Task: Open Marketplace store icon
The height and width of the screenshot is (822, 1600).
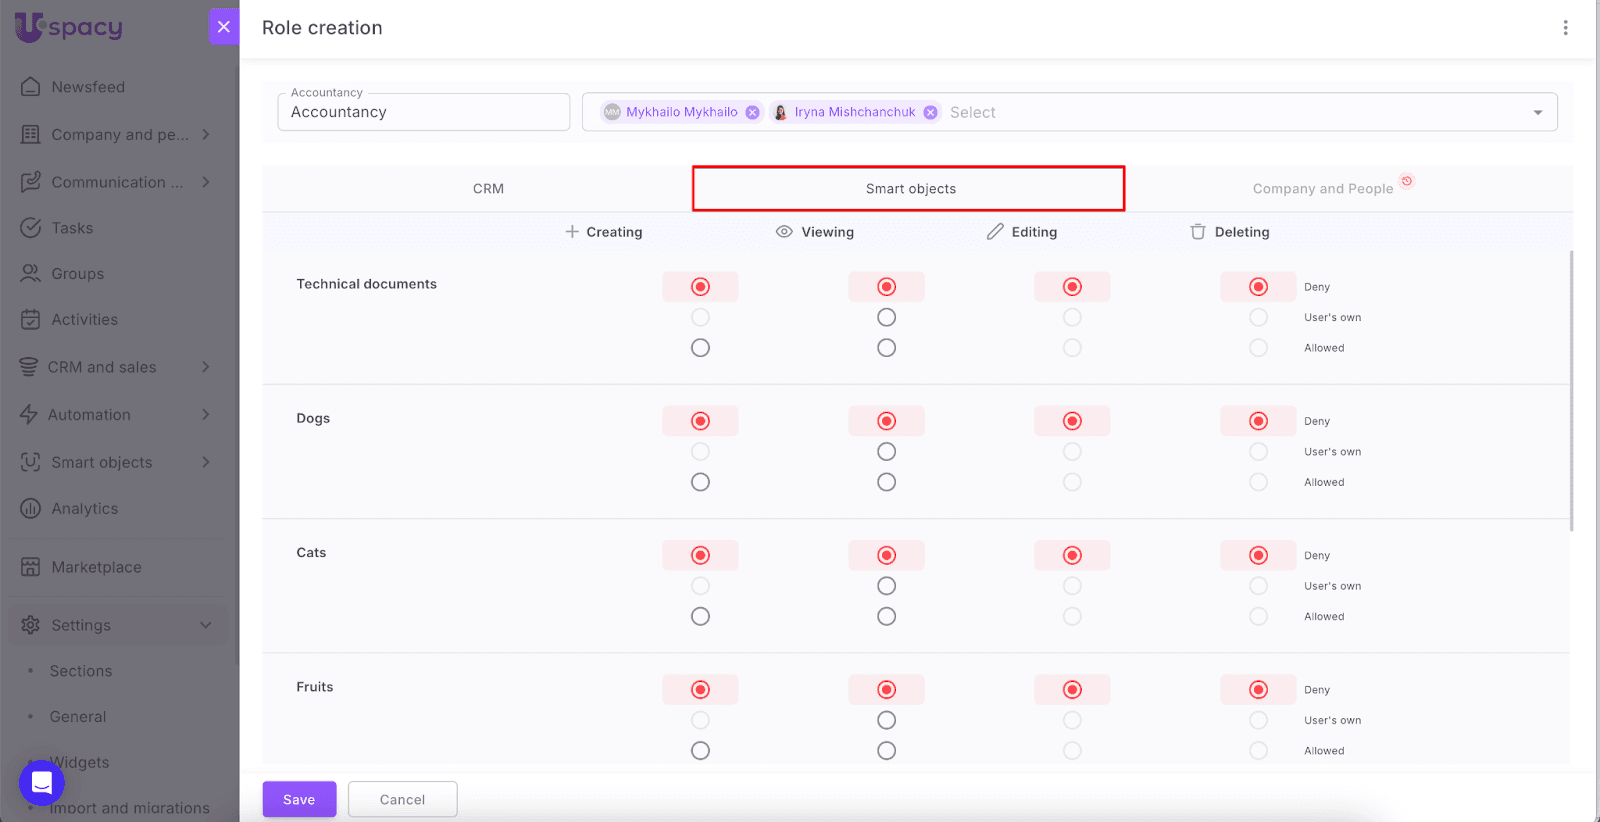Action: [31, 567]
